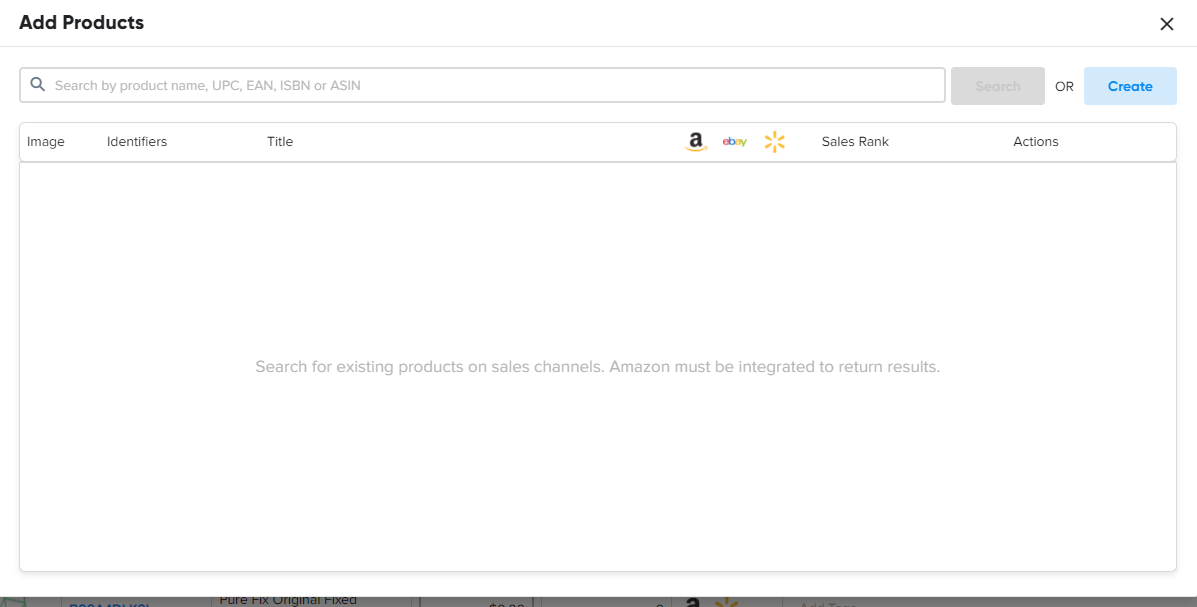
Task: Select the Sales Rank column header
Action: click(x=855, y=141)
